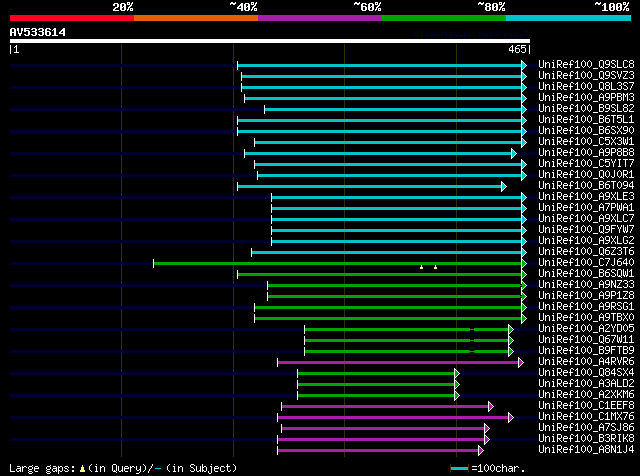Viewport: 640px width, 476px height.
Task: Select the UniRef100_Q0J0R1 label
Action: 586,174
